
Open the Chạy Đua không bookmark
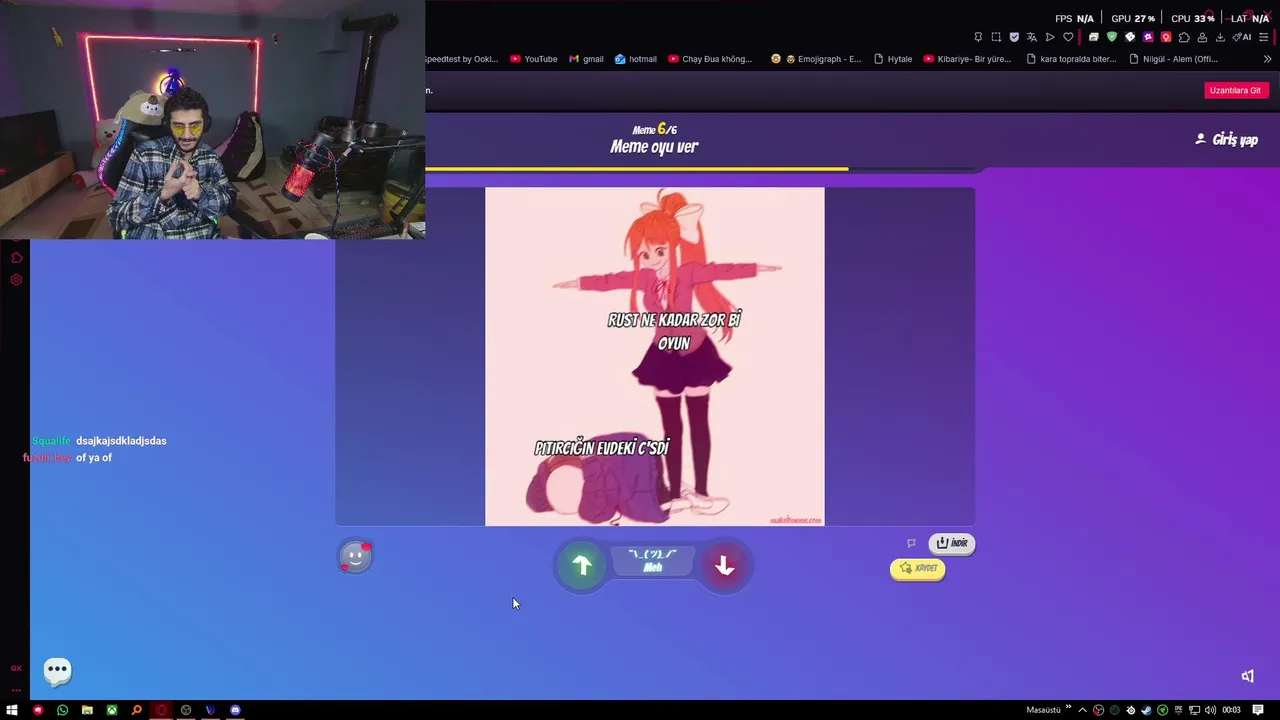click(710, 59)
